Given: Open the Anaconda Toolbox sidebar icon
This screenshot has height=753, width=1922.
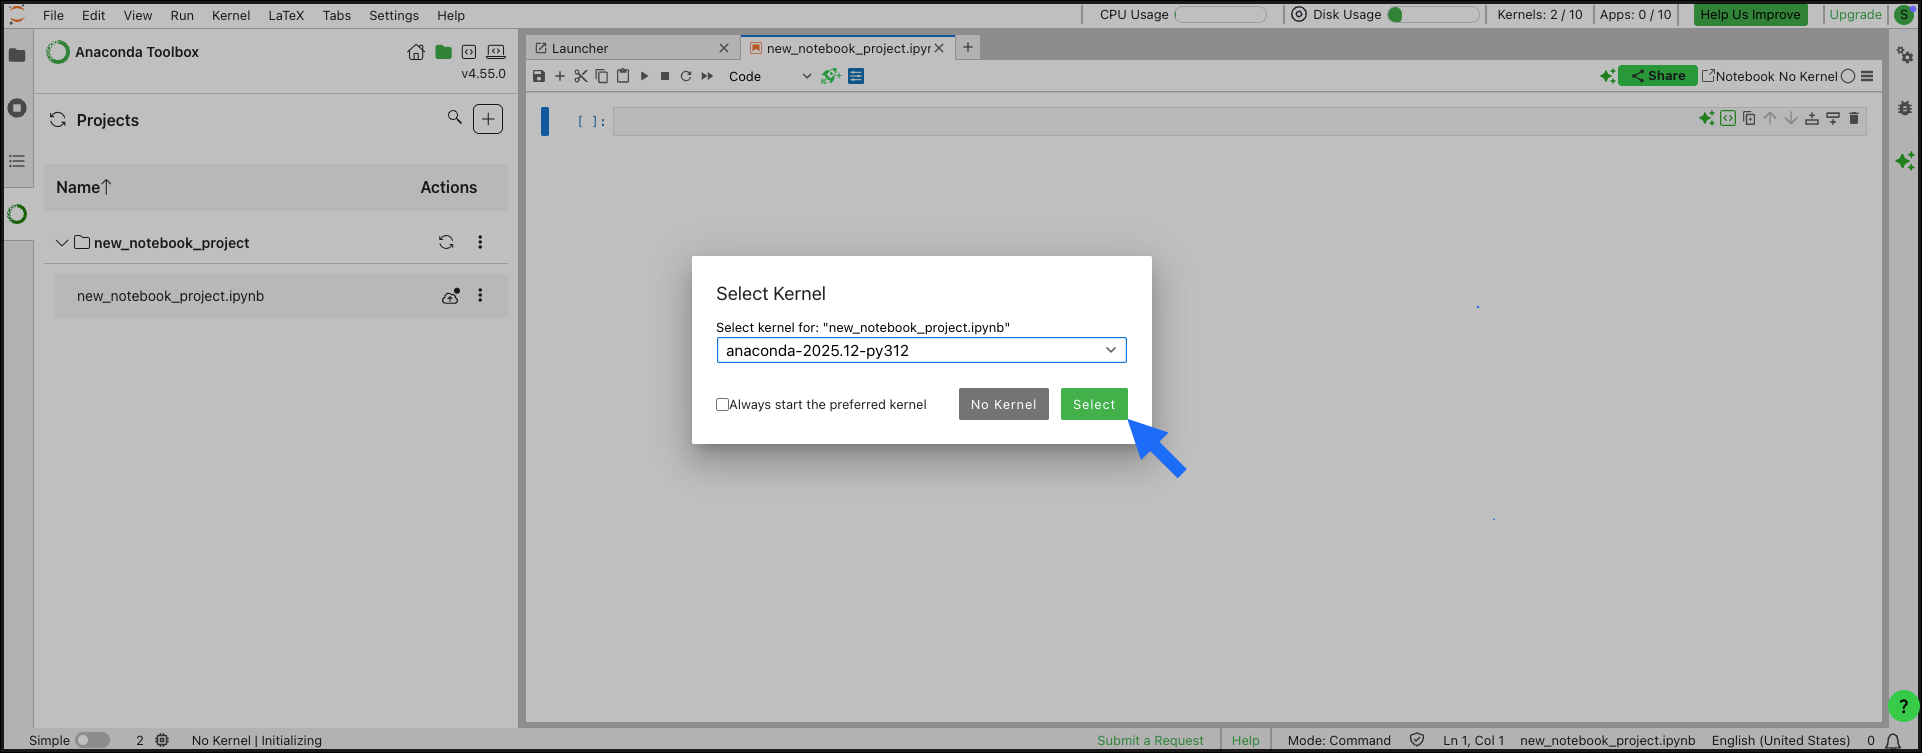Looking at the screenshot, I should pyautogui.click(x=17, y=214).
